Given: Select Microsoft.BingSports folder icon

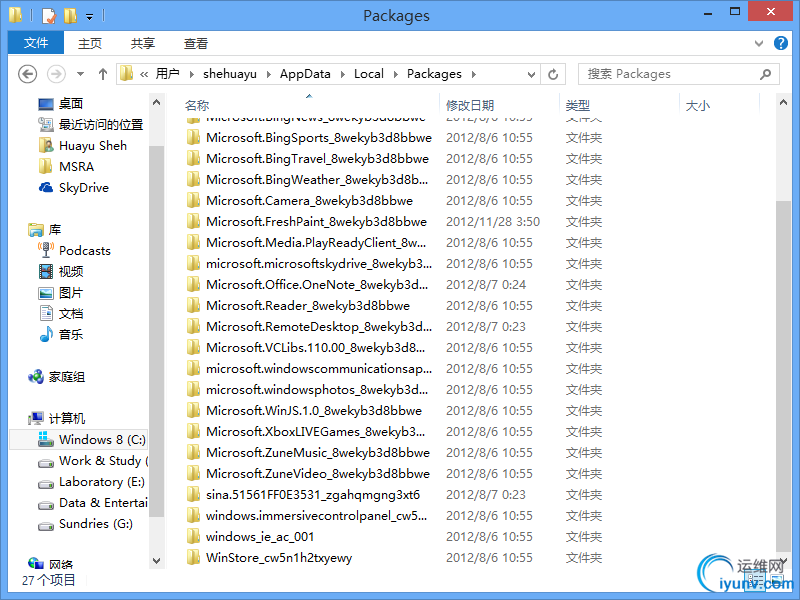Looking at the screenshot, I should click(193, 138).
